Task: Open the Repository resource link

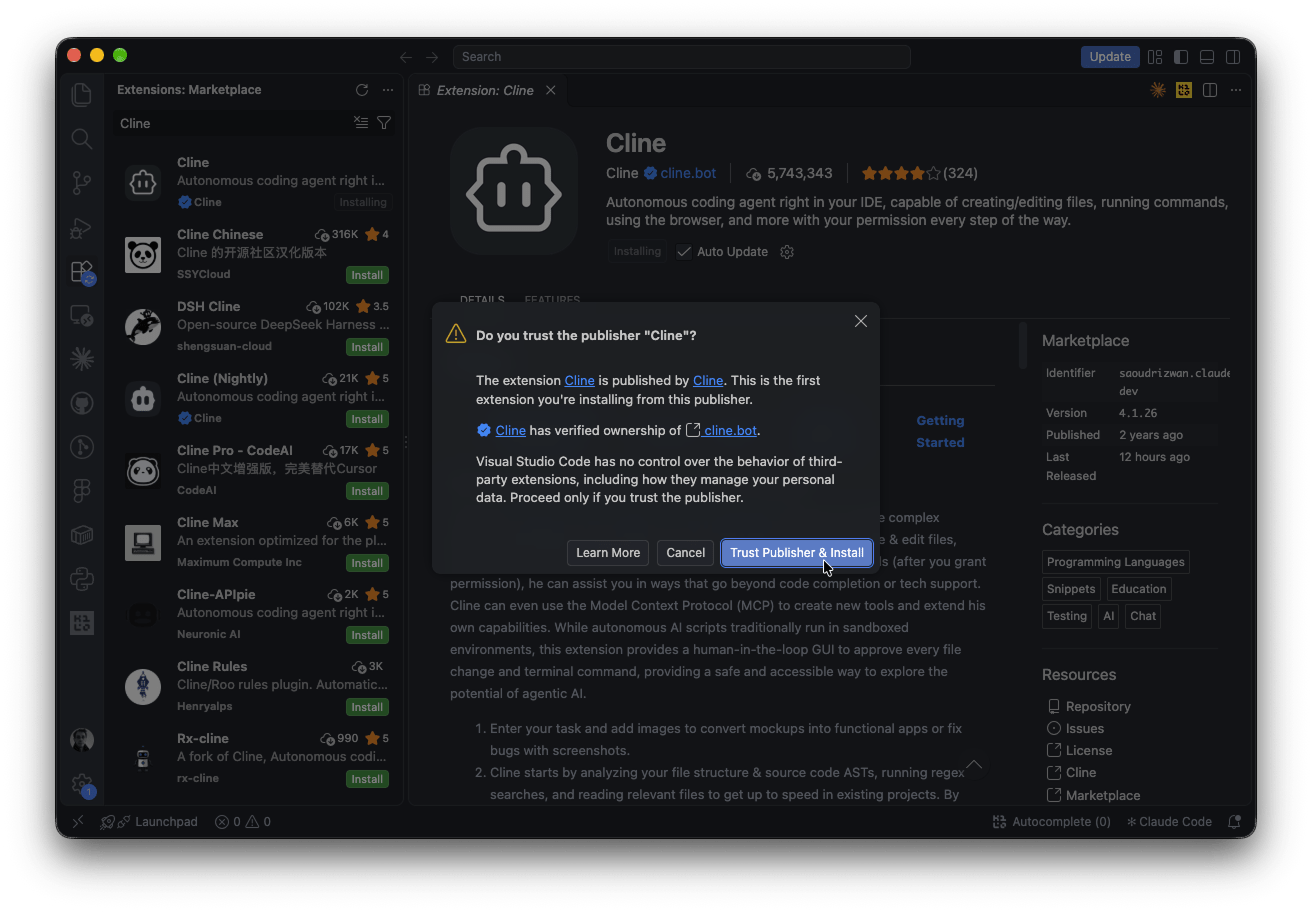Action: (1098, 706)
